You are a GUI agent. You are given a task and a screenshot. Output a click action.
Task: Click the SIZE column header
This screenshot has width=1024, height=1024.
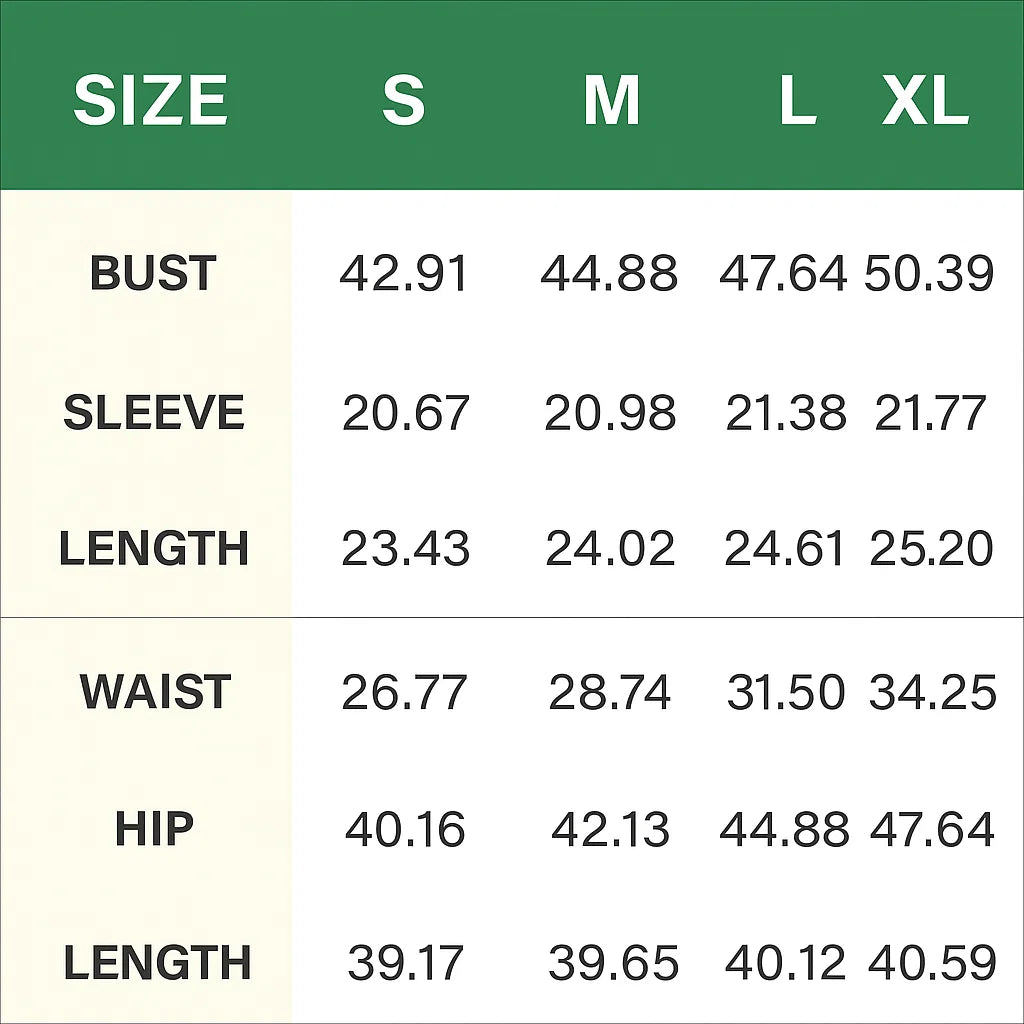pyautogui.click(x=151, y=101)
